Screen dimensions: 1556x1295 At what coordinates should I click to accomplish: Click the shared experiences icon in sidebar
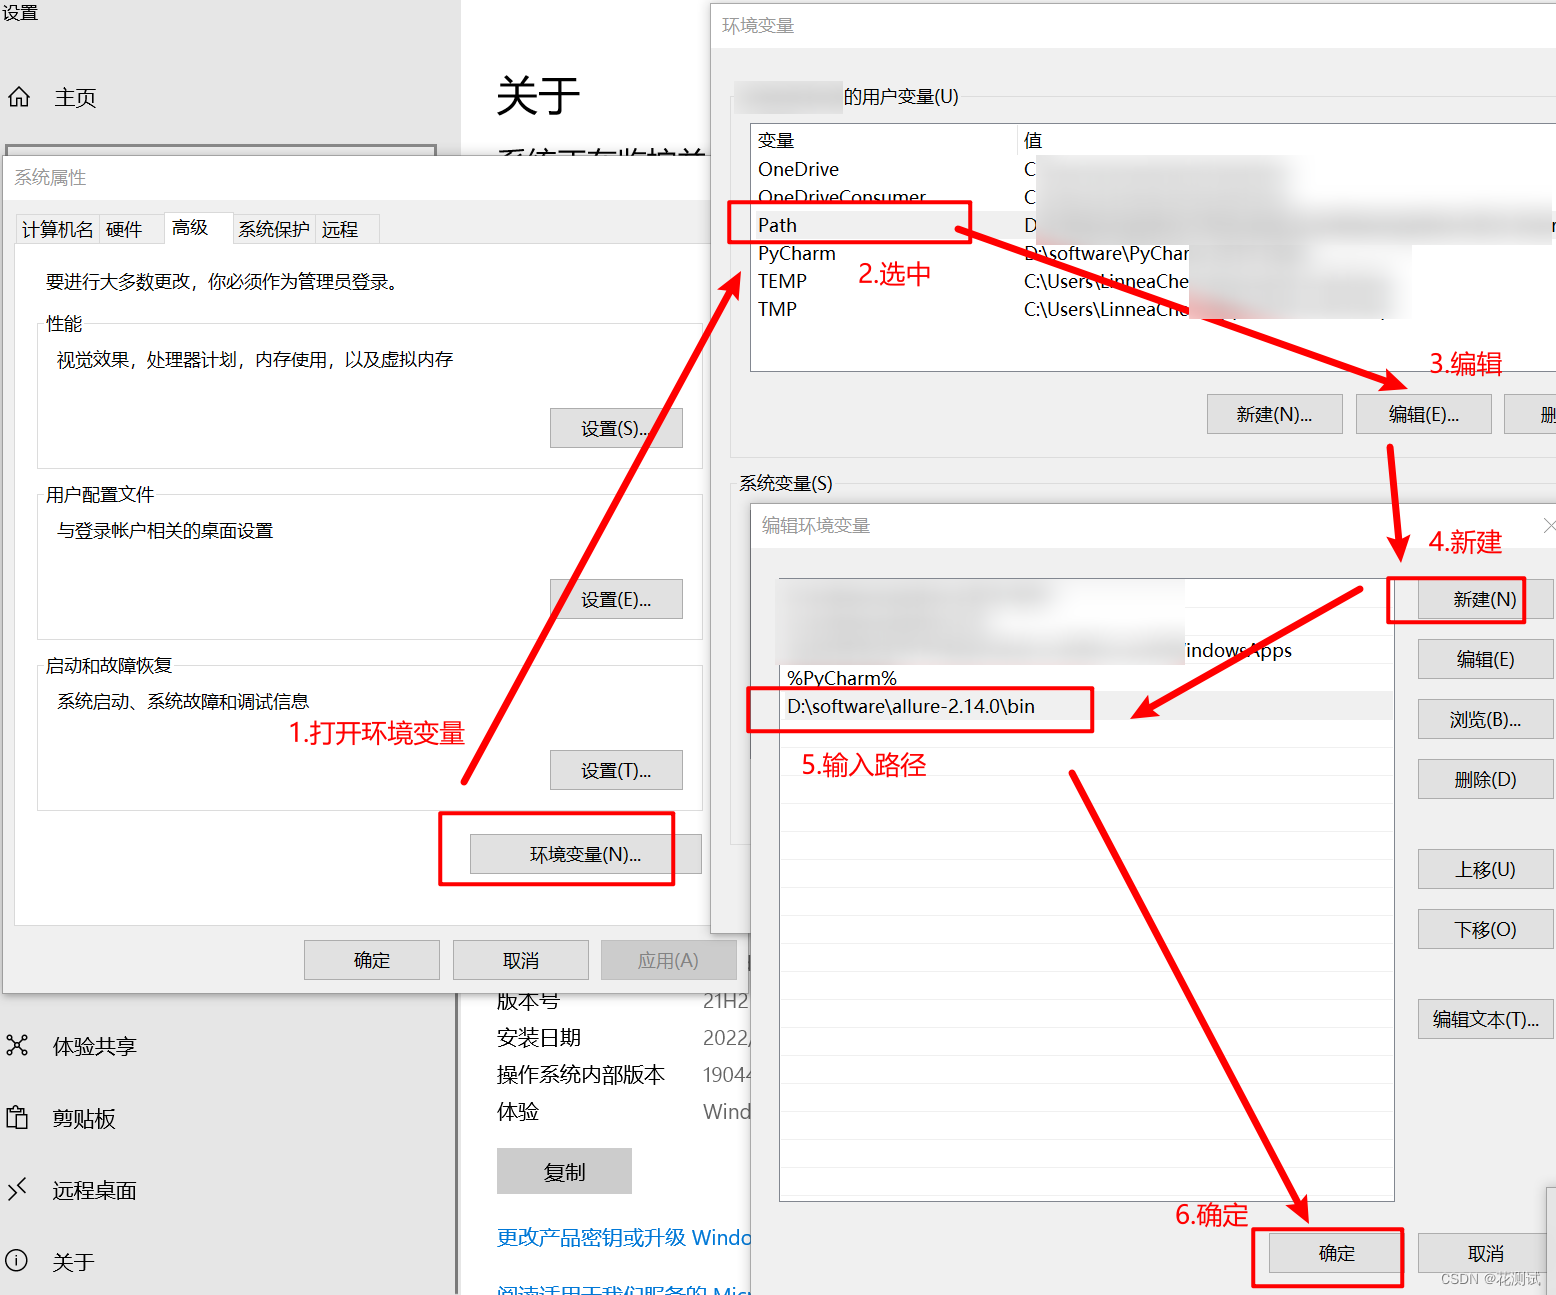click(x=17, y=1046)
